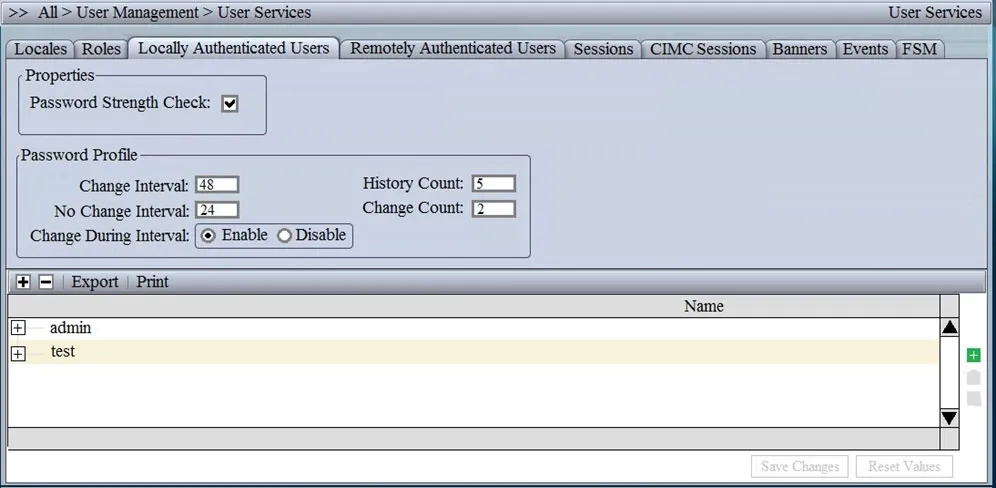Open the FSM tab
This screenshot has width=996, height=488.
pos(919,49)
